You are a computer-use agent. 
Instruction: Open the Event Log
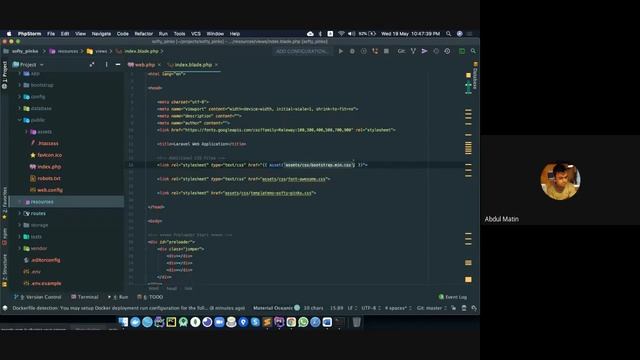(x=453, y=297)
